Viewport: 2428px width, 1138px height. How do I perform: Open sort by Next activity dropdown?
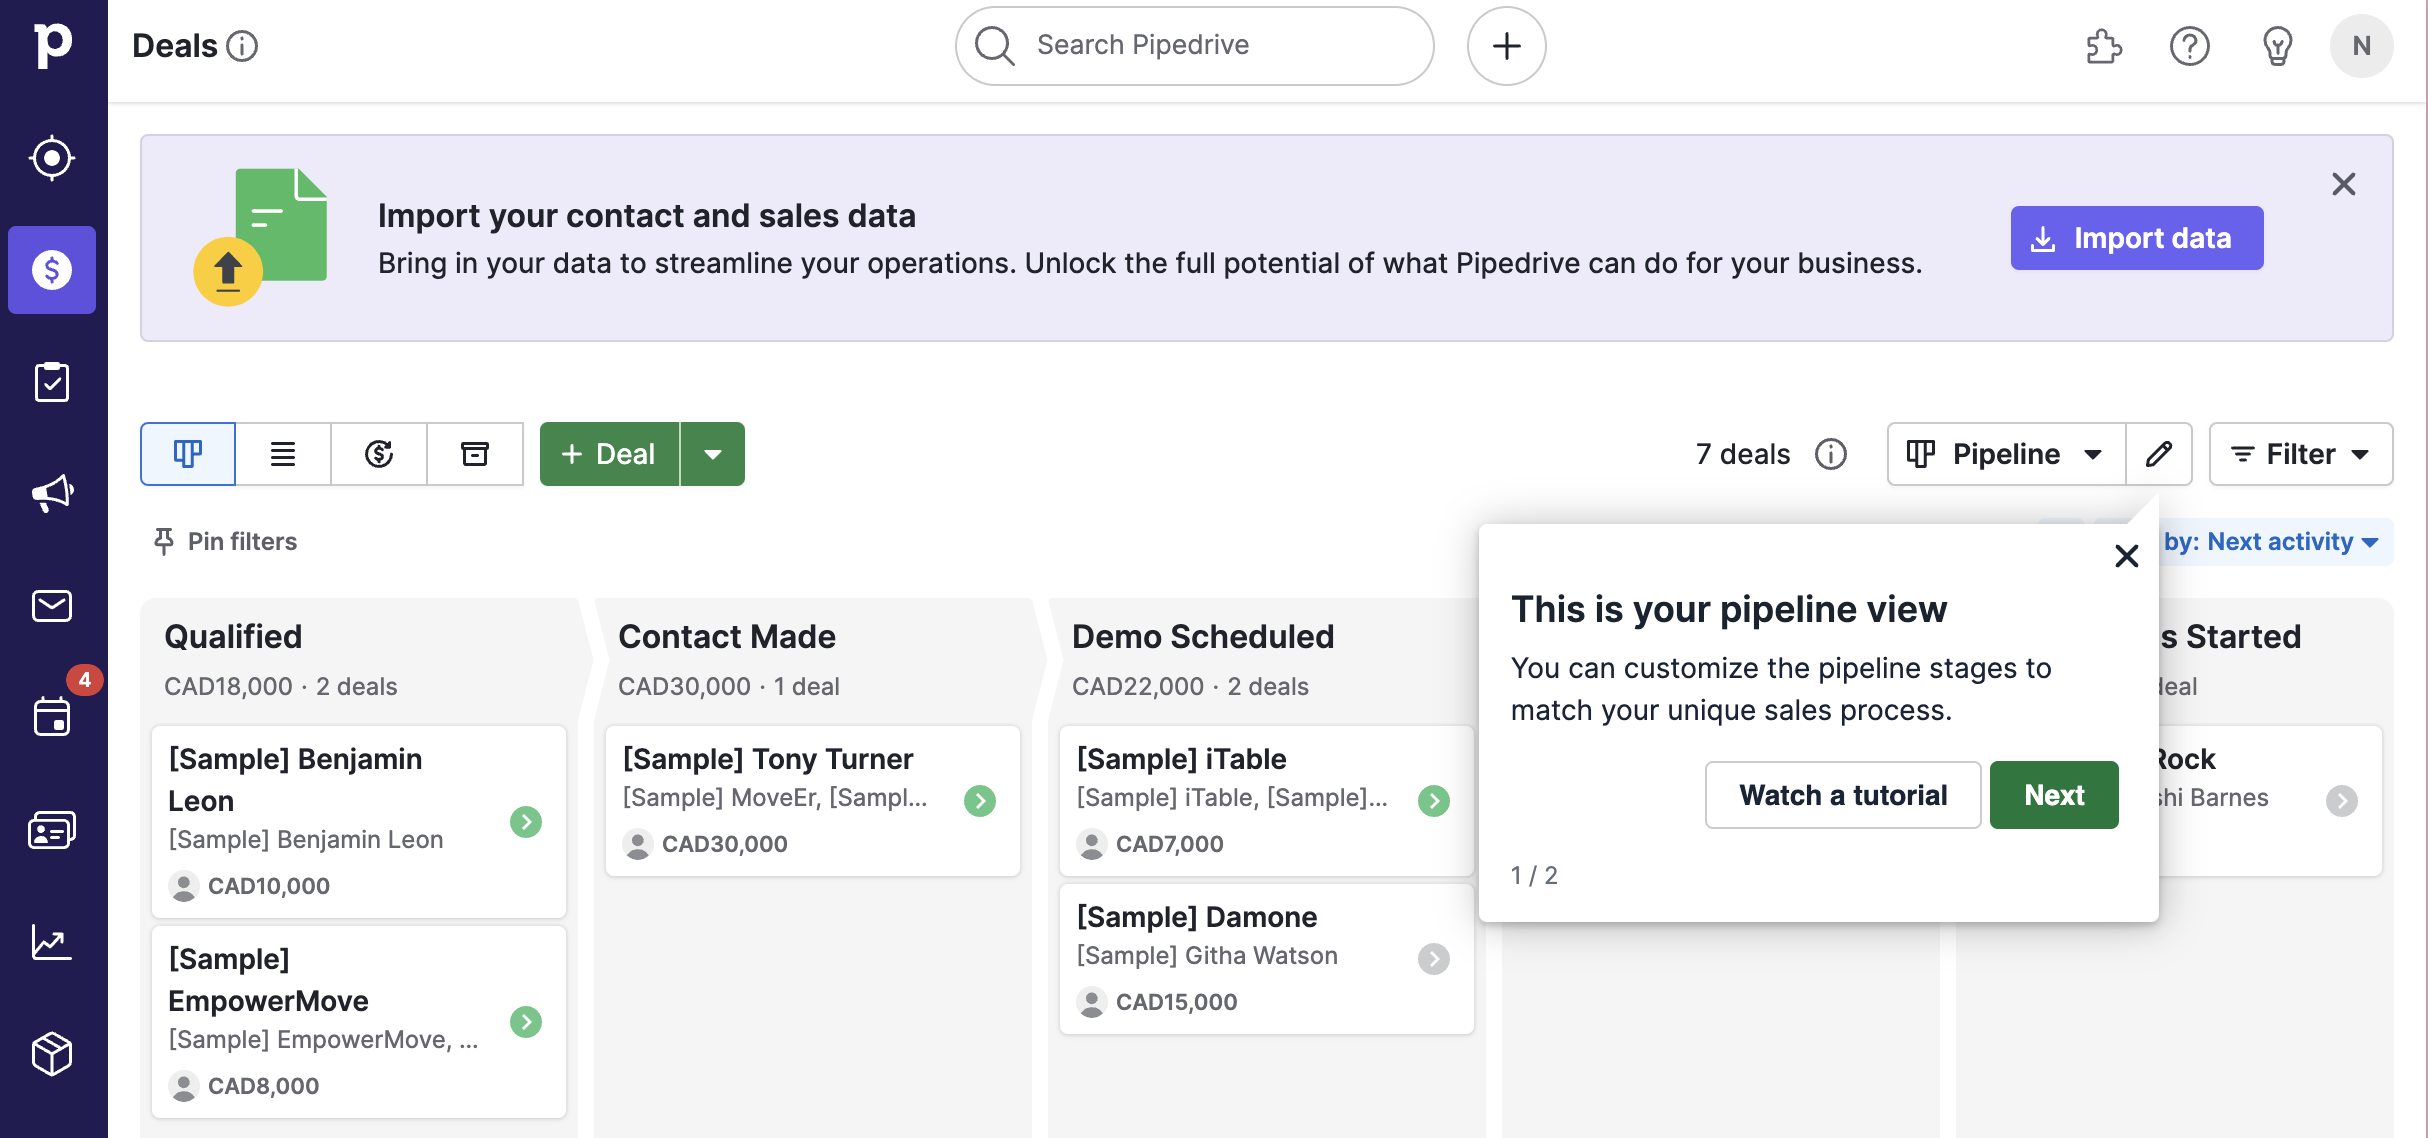pyautogui.click(x=2272, y=541)
